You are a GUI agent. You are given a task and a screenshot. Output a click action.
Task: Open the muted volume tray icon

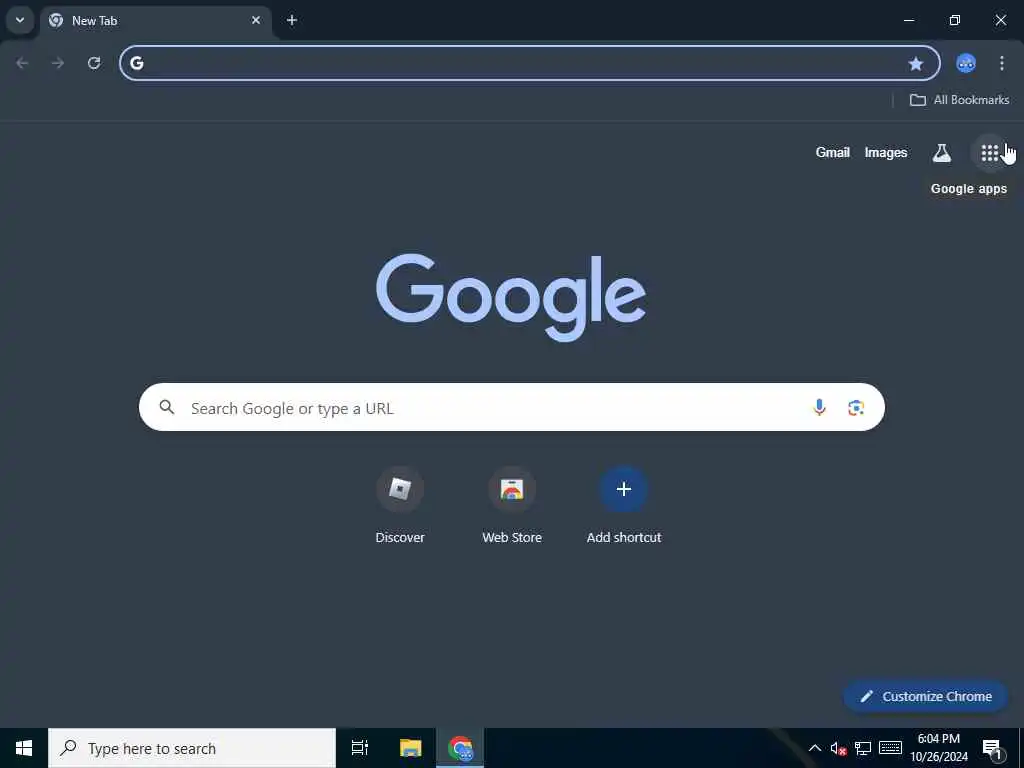[x=839, y=748]
